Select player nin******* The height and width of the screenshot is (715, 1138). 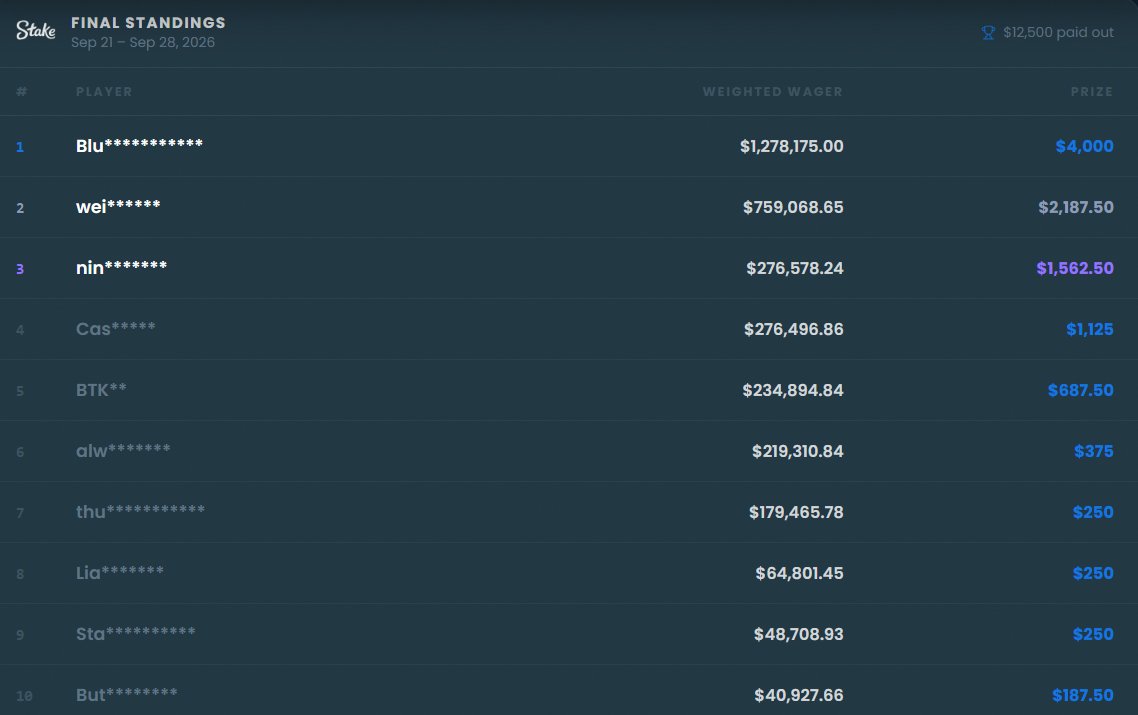pyautogui.click(x=121, y=267)
